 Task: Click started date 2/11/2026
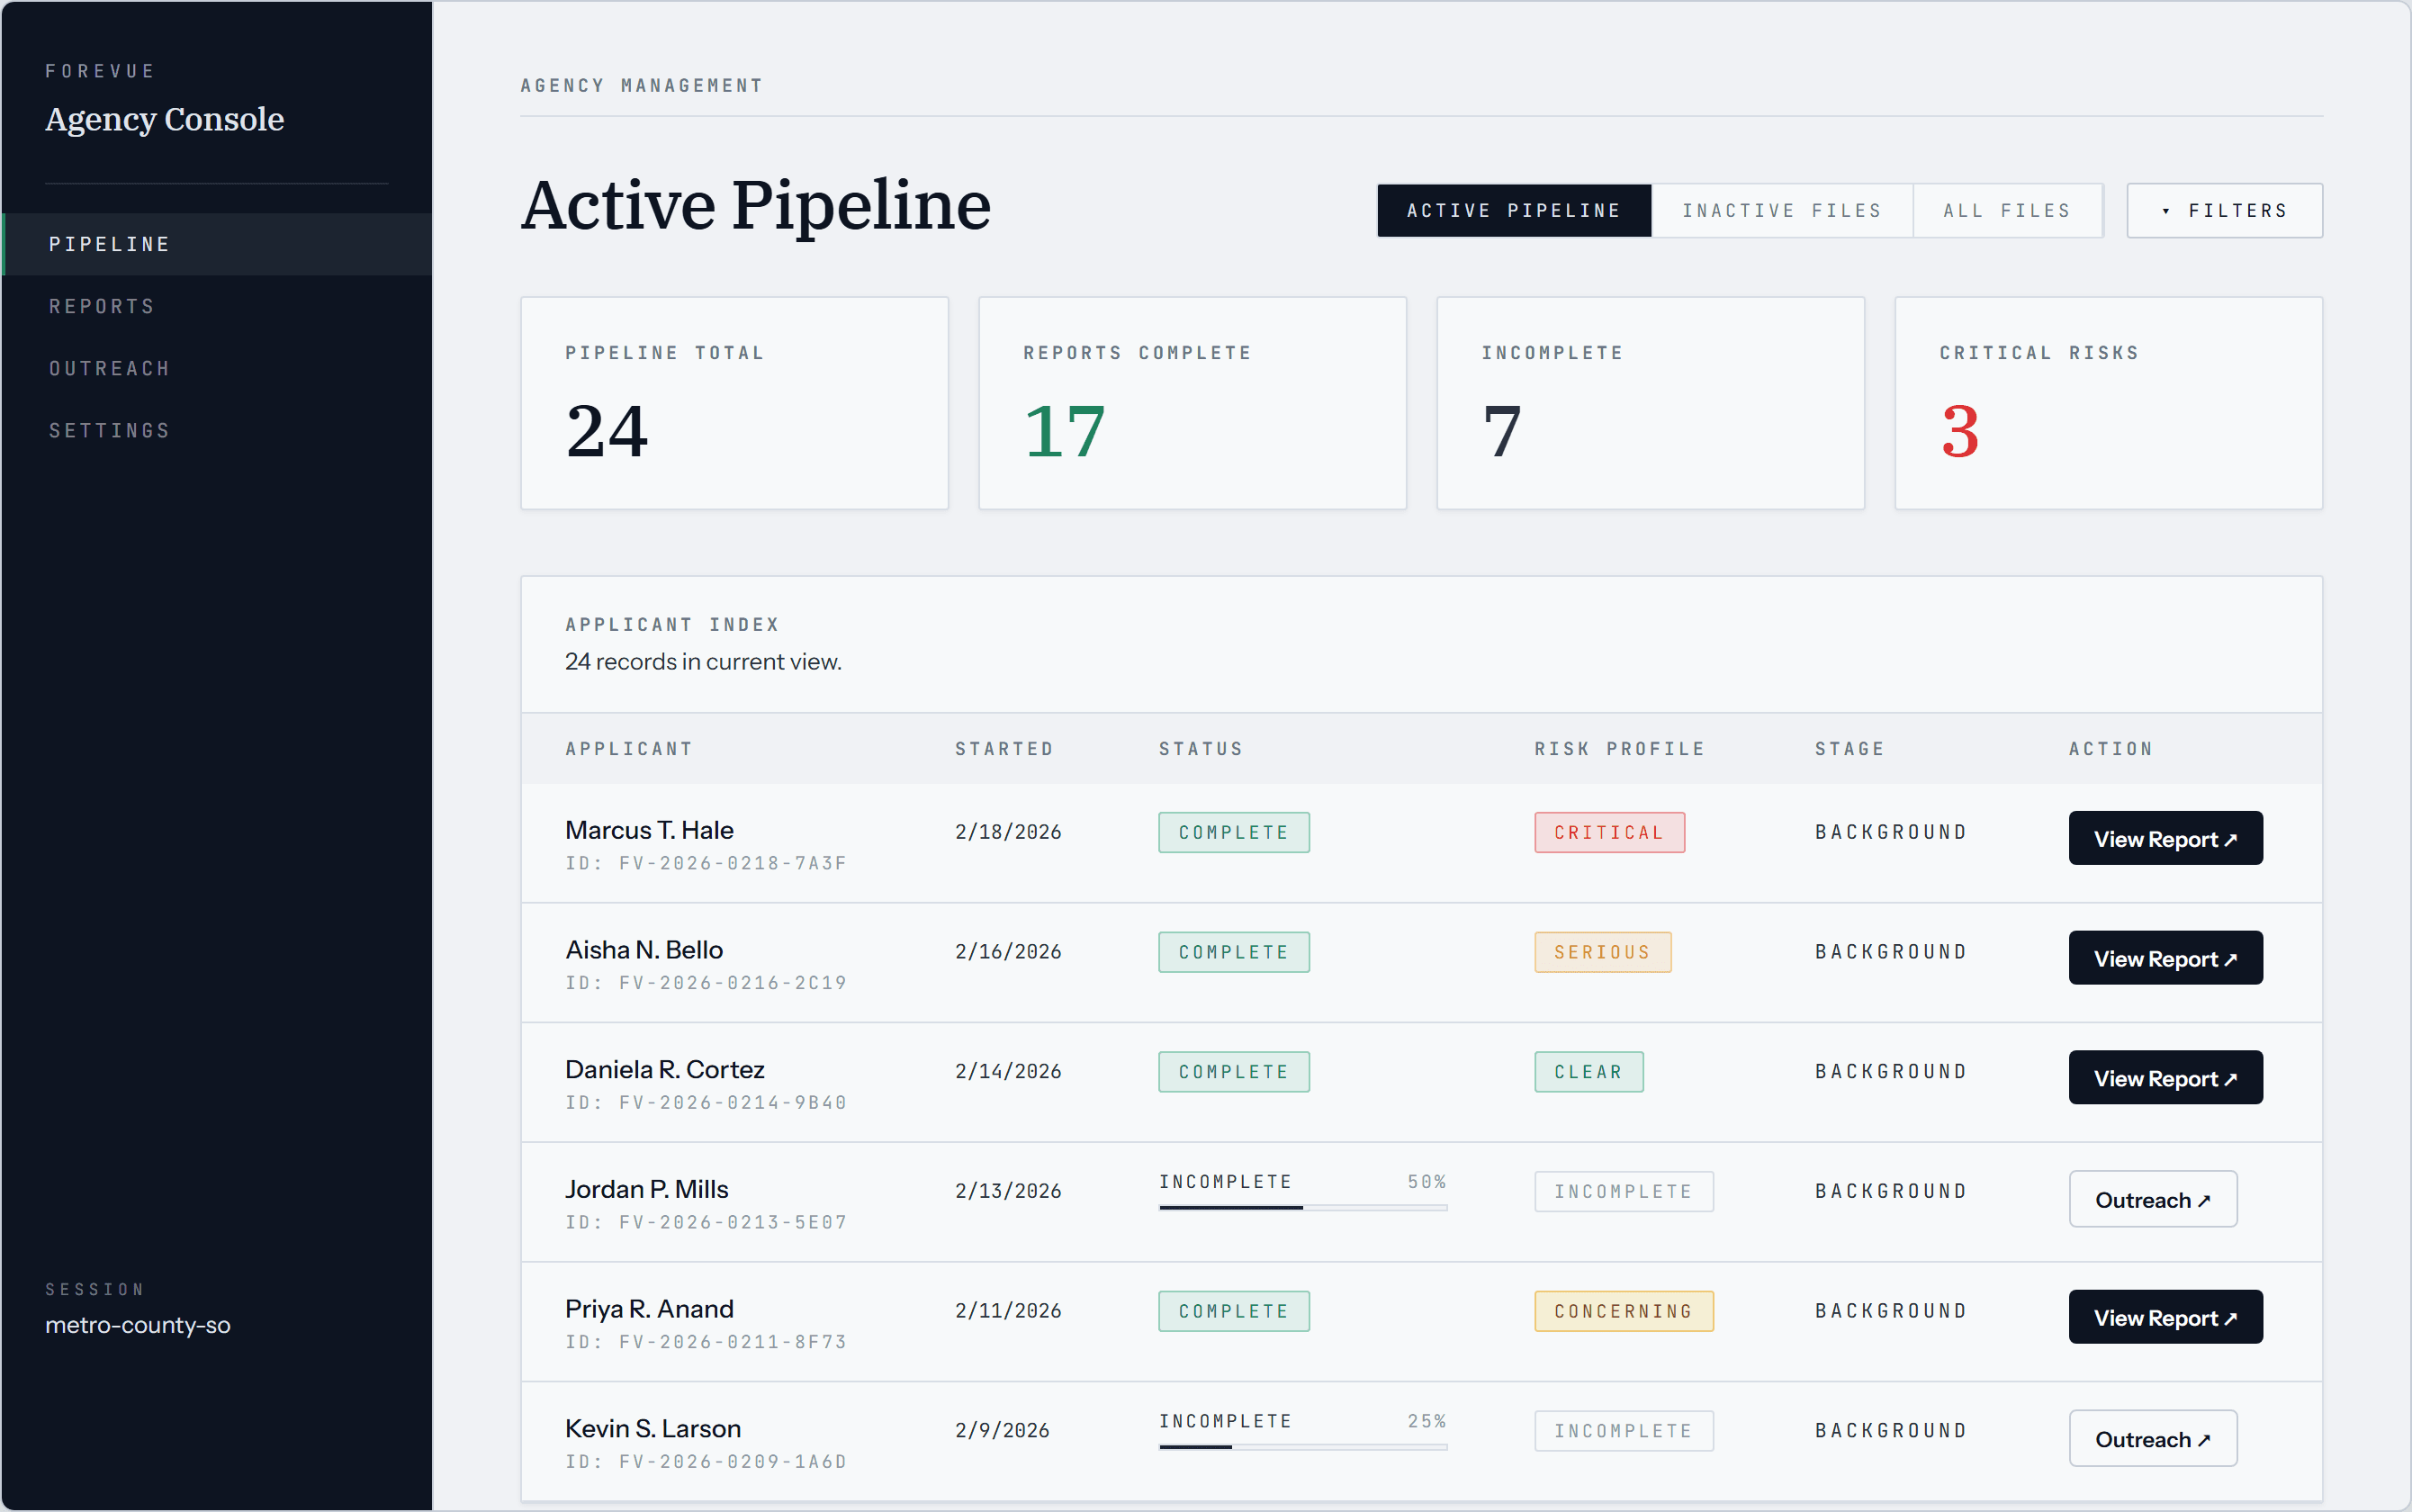pyautogui.click(x=1008, y=1311)
